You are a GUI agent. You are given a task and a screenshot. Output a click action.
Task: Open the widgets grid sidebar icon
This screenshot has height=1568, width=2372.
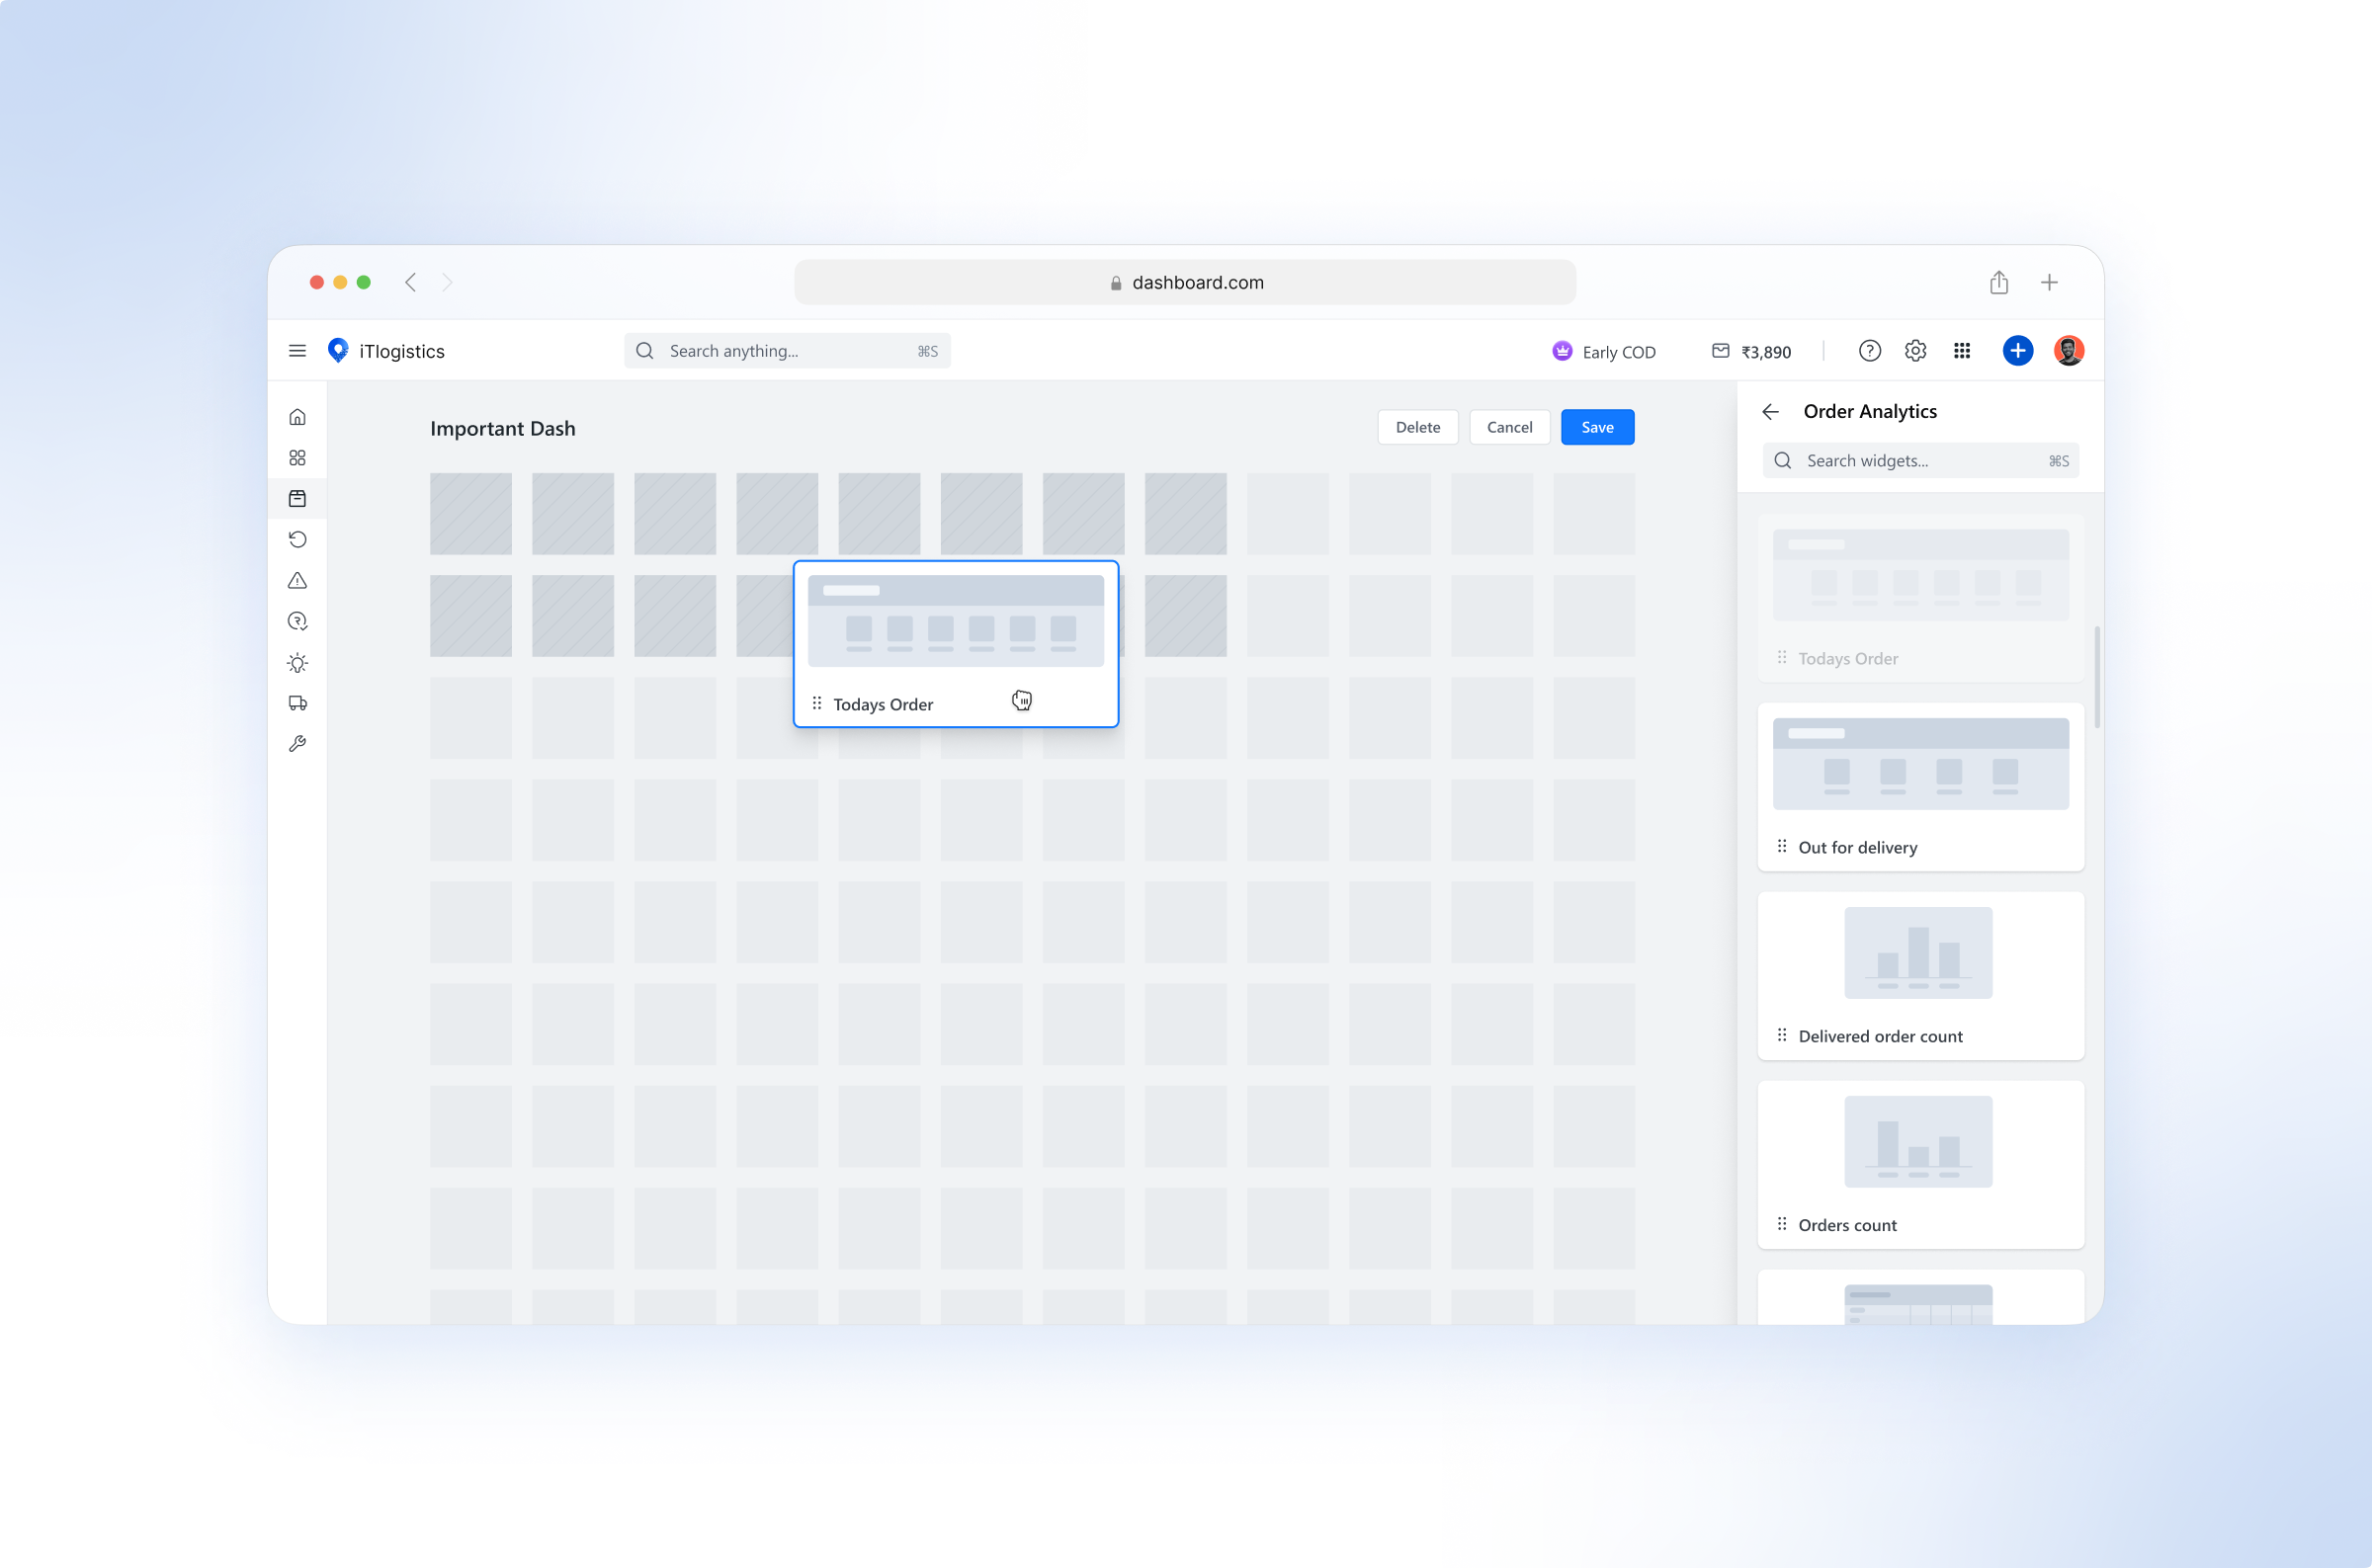click(x=297, y=457)
